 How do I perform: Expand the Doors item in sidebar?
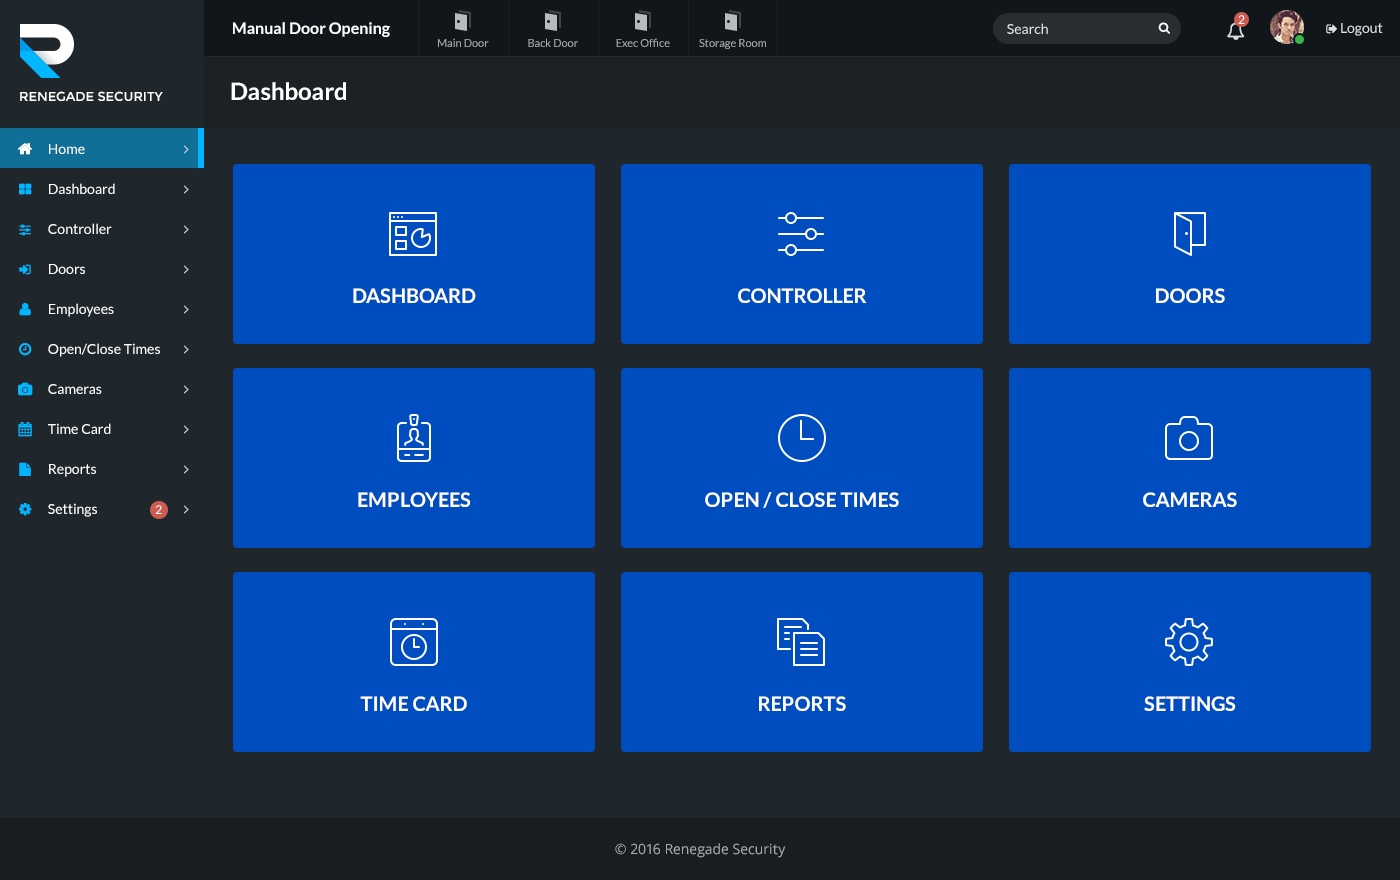pyautogui.click(x=186, y=269)
